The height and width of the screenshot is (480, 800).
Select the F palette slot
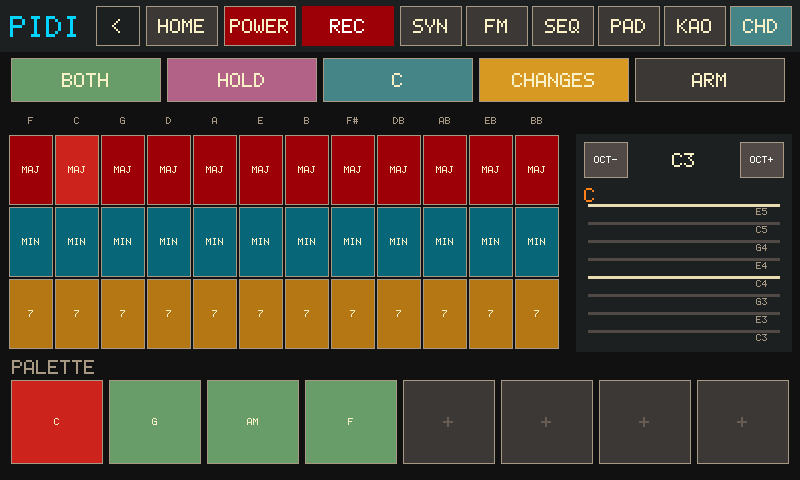[351, 422]
